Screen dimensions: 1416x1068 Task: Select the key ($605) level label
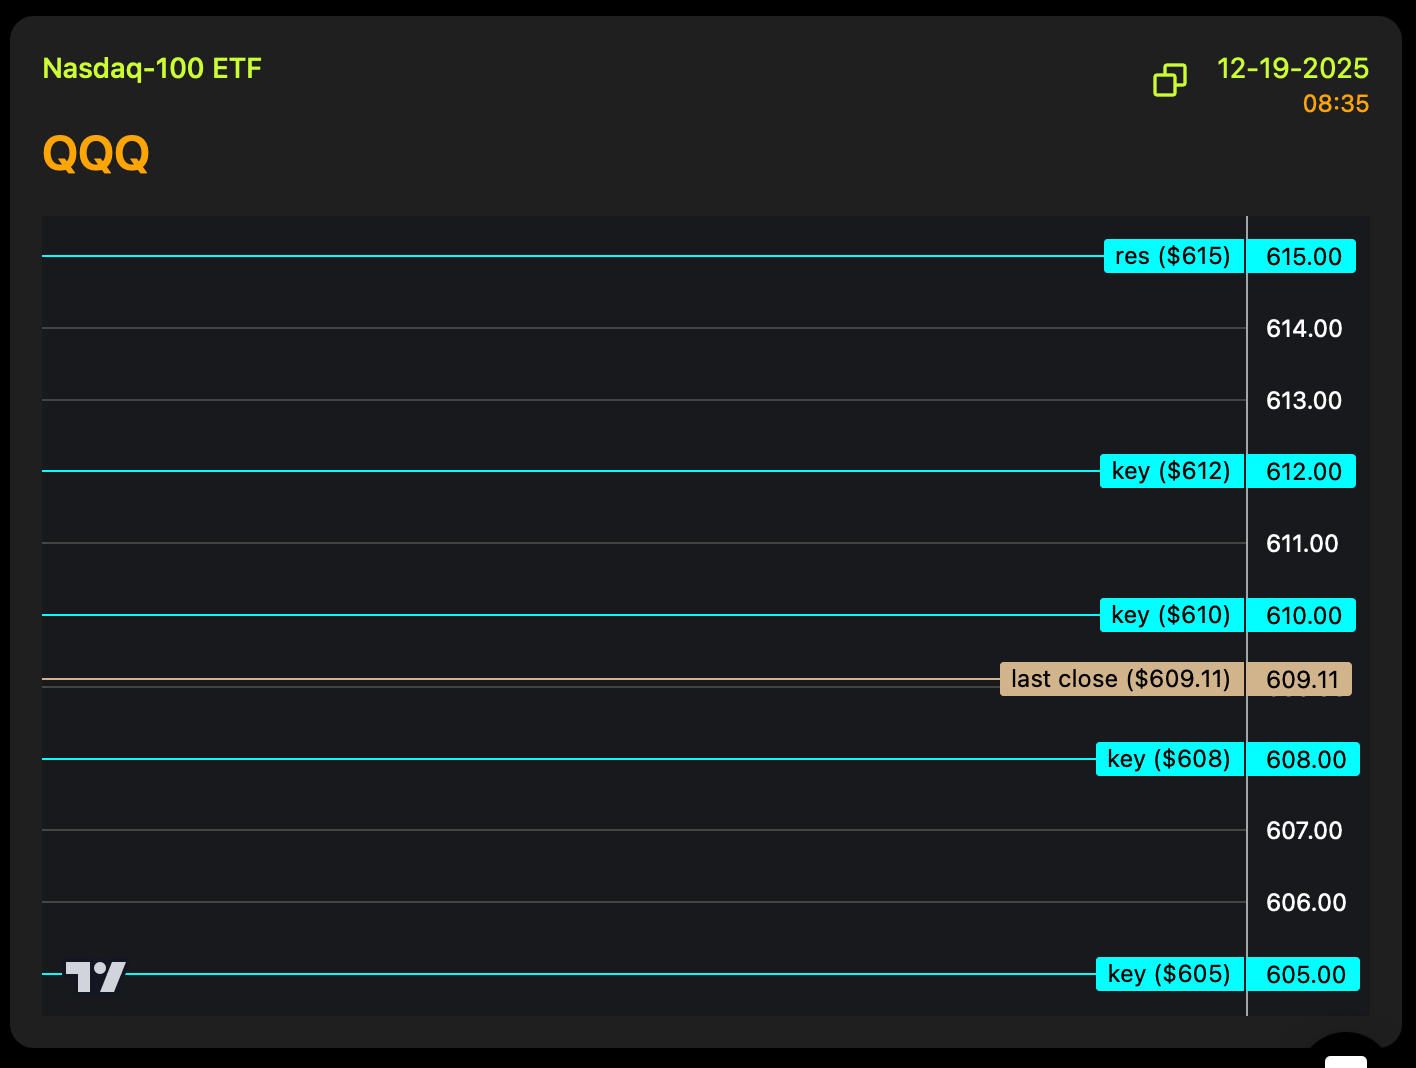click(1169, 974)
